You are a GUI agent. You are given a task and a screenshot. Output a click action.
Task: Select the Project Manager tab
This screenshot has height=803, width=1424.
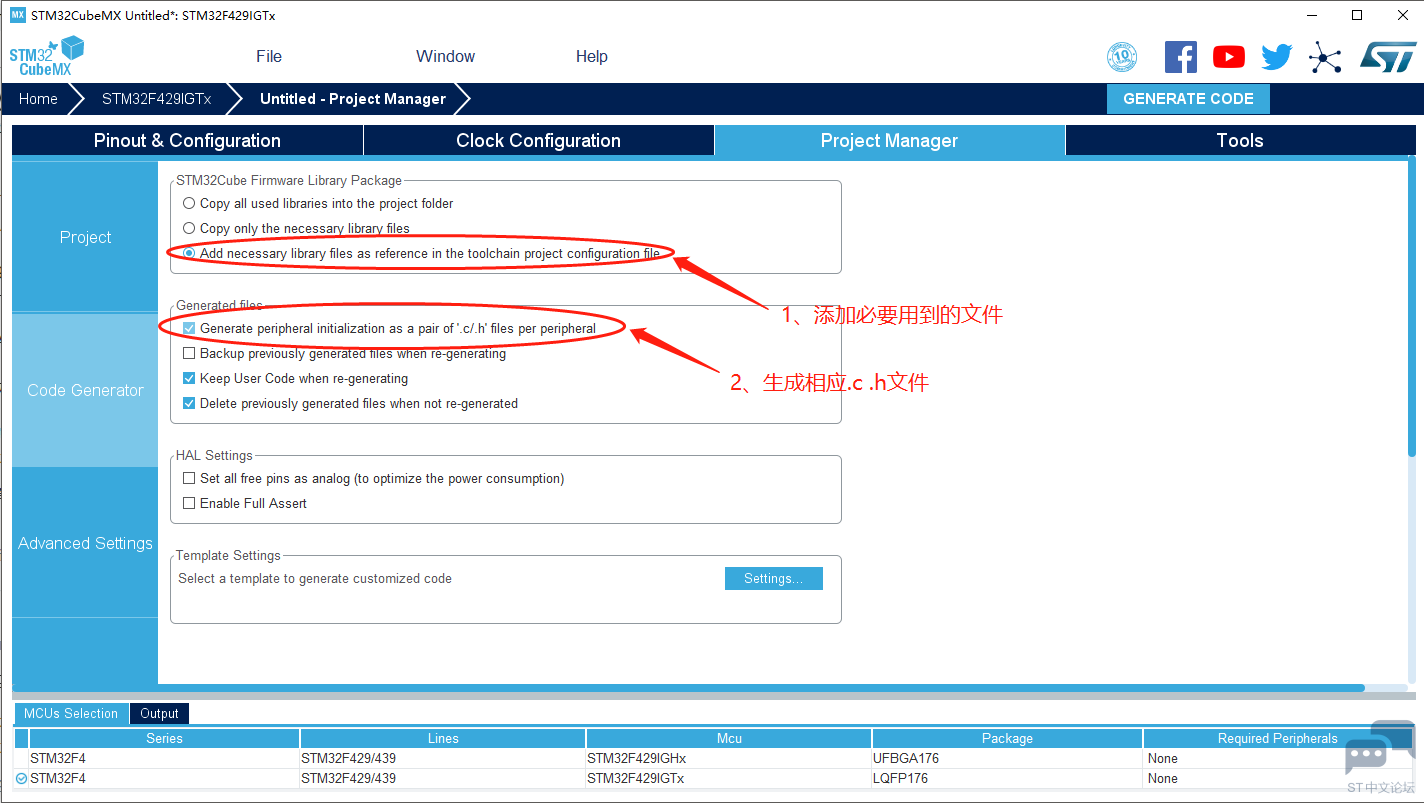tap(889, 140)
